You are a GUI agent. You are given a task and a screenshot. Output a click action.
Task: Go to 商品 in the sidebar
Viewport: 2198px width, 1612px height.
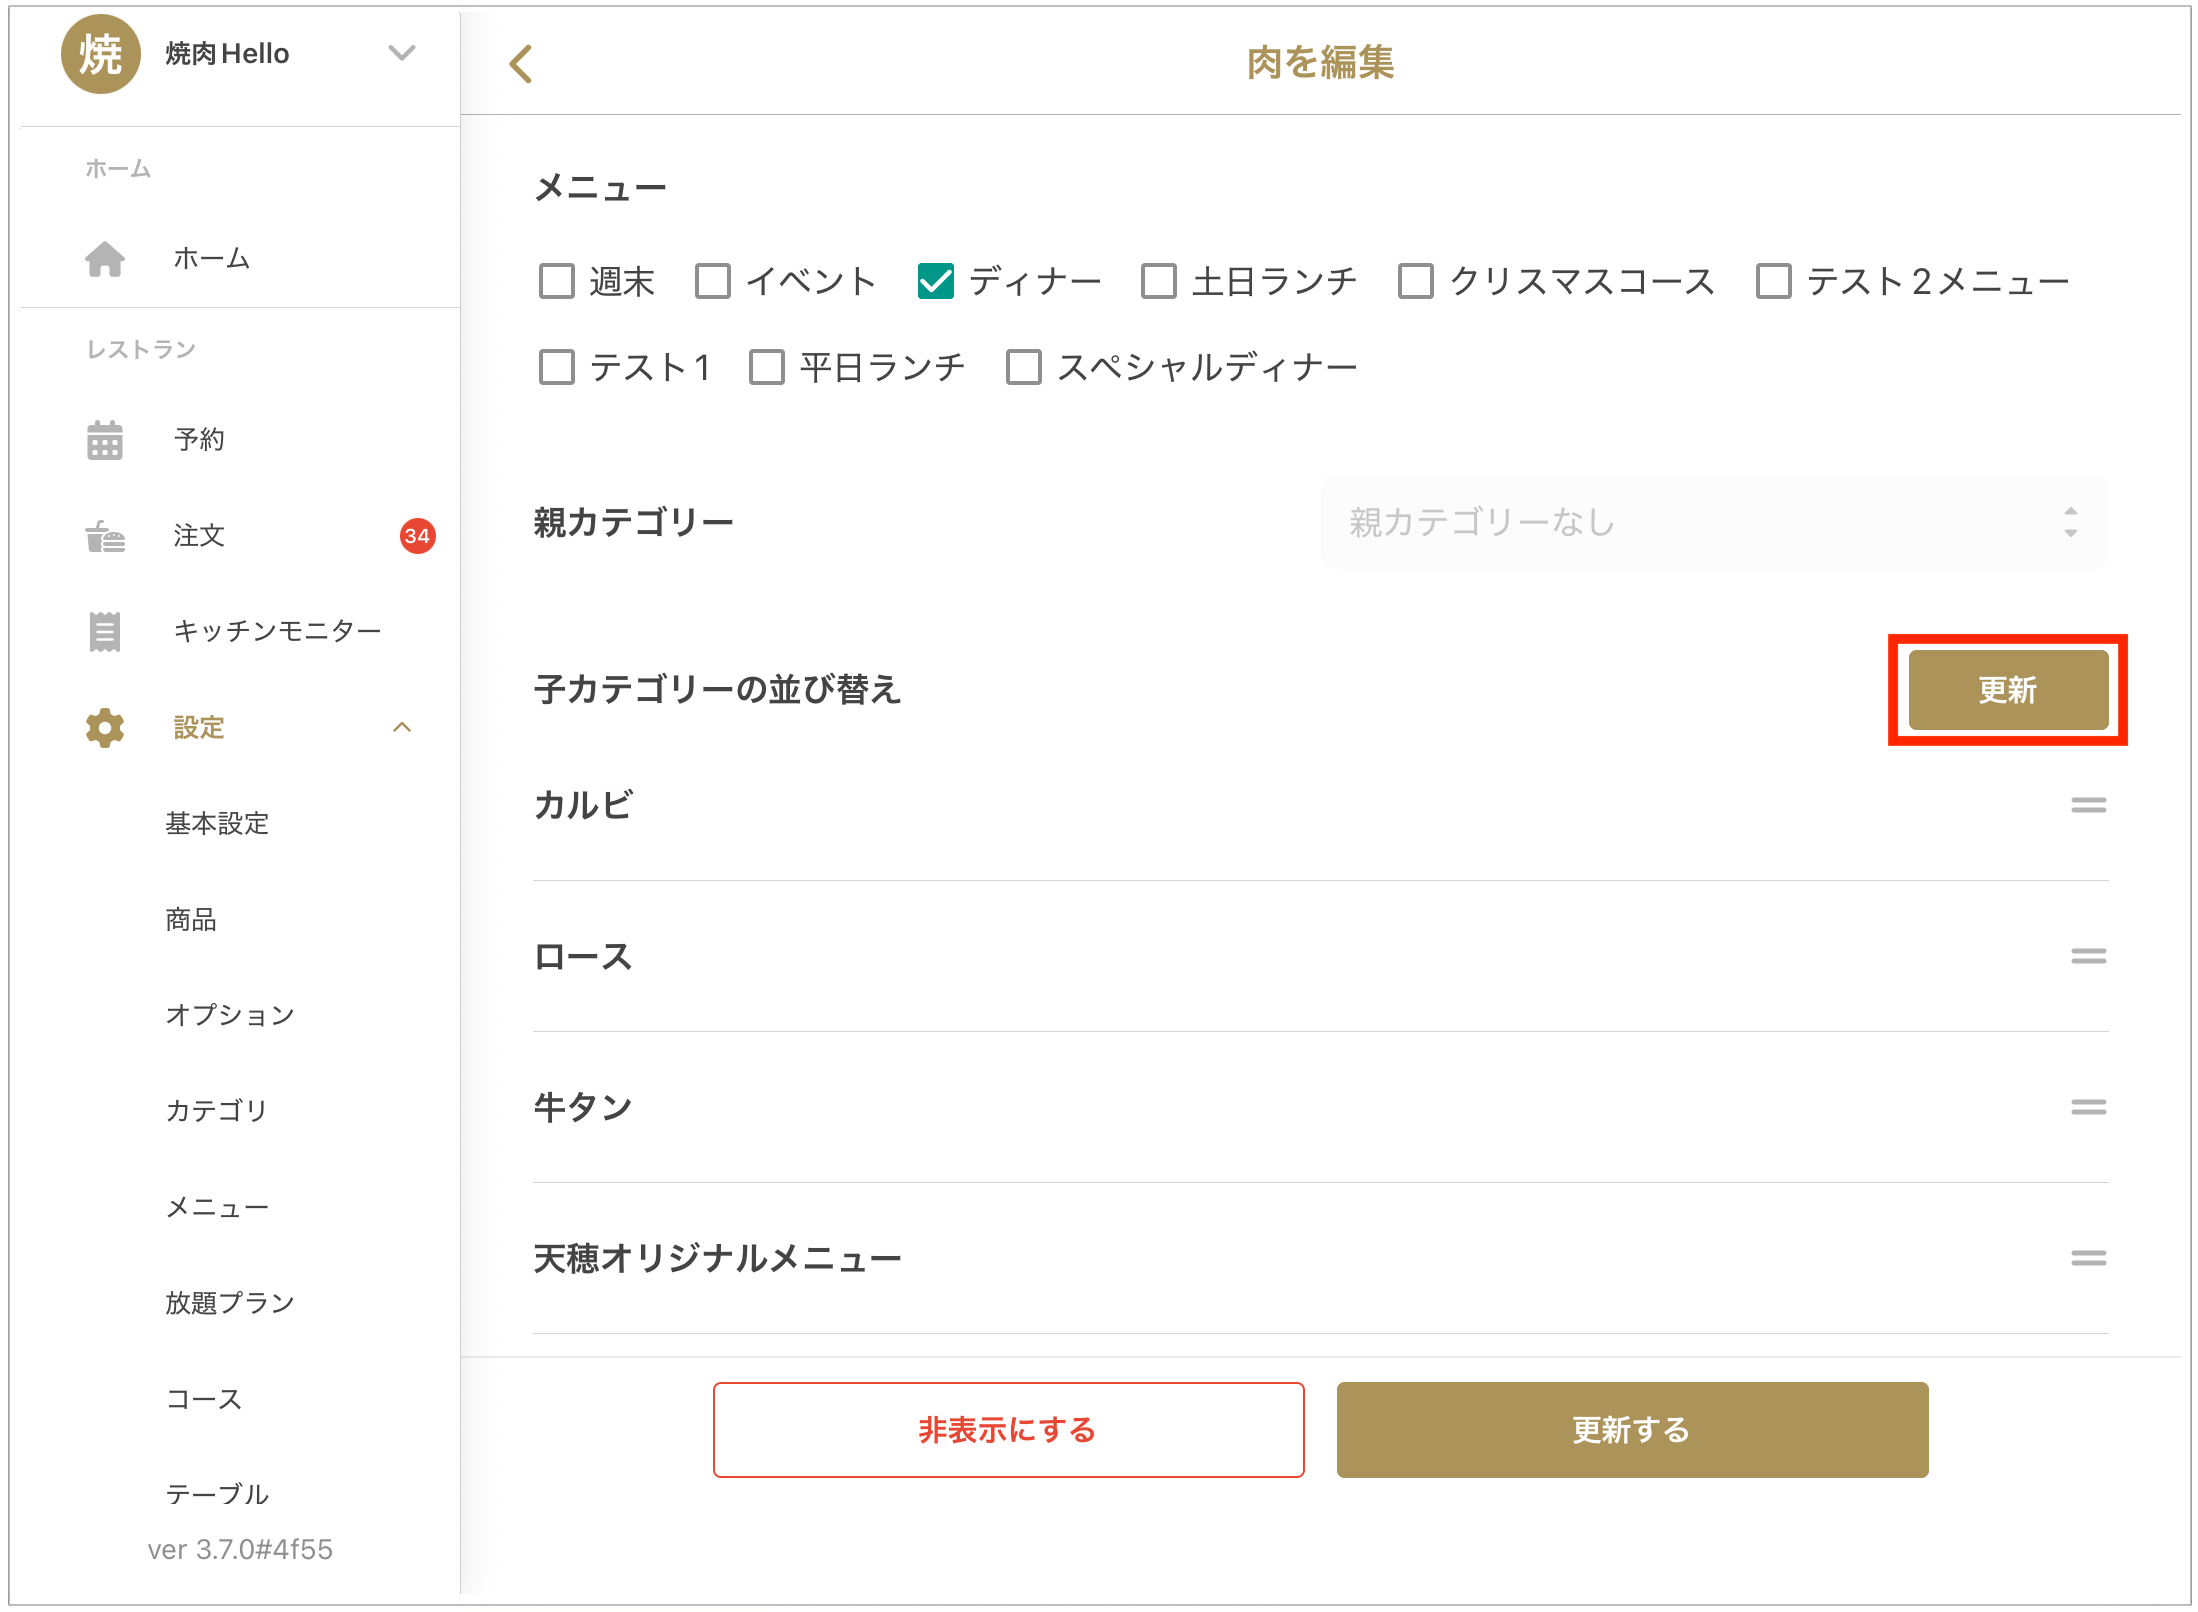pyautogui.click(x=191, y=919)
